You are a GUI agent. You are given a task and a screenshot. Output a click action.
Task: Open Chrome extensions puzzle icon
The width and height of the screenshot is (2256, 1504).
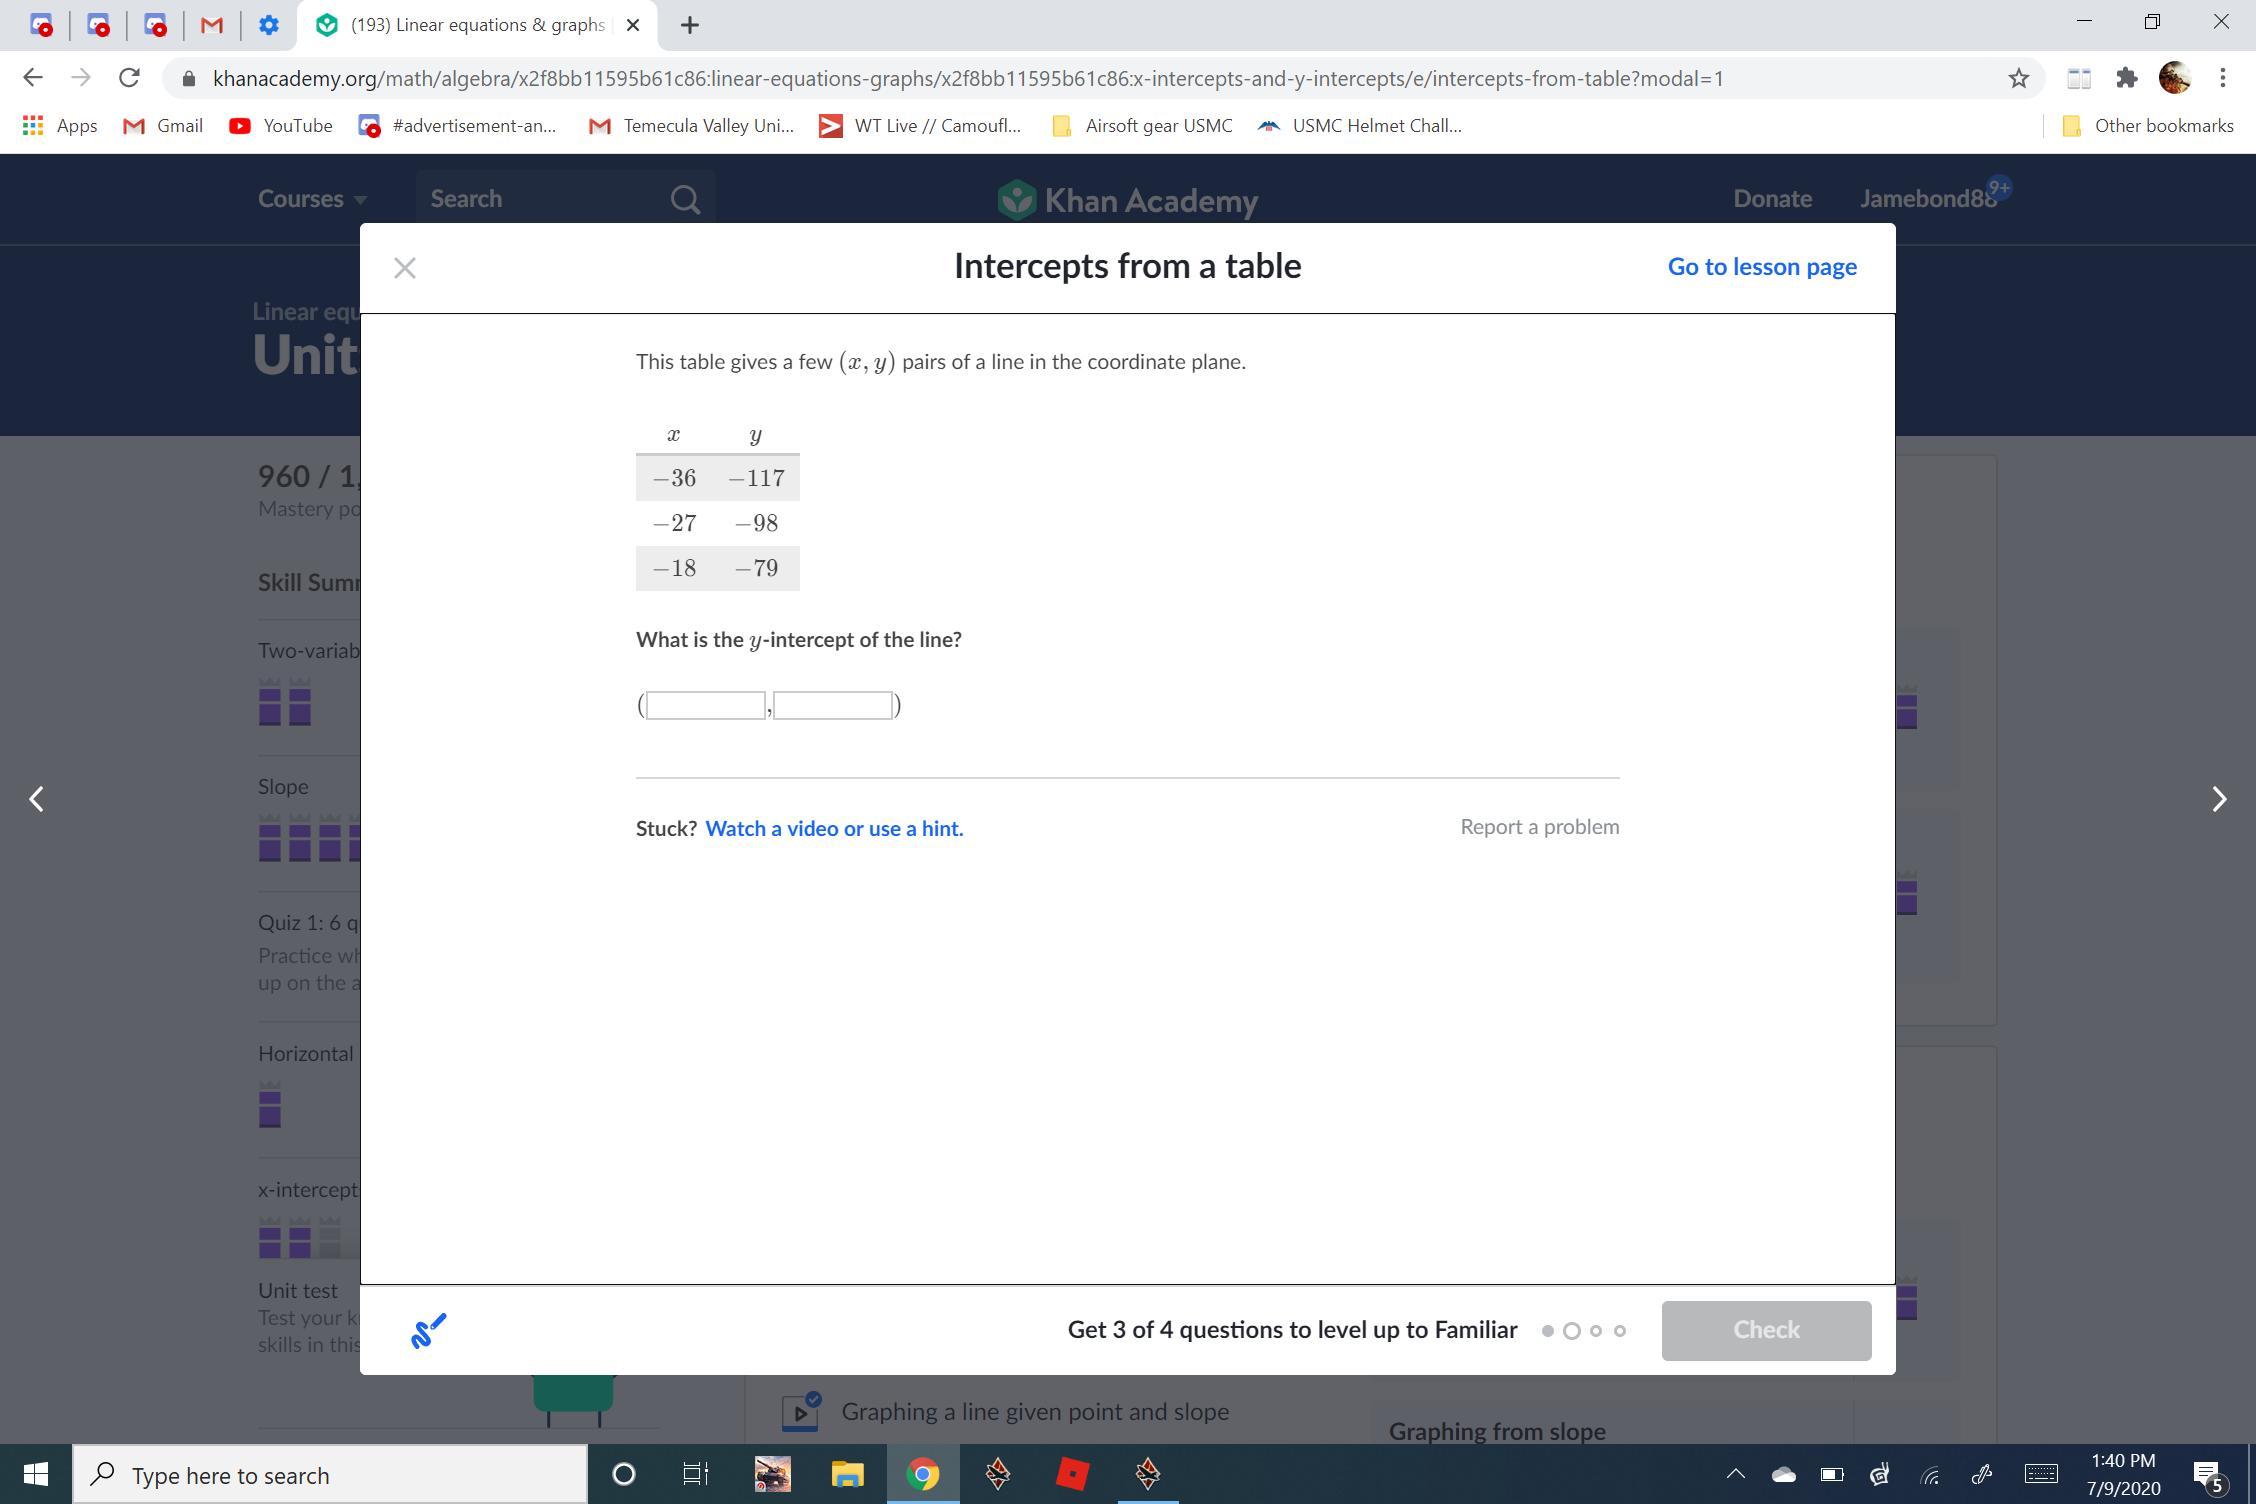pos(2126,78)
